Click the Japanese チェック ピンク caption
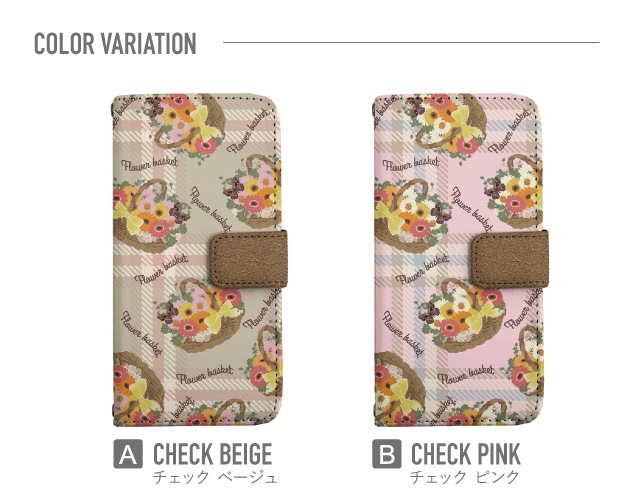Viewport: 640px width, 500px height. [x=464, y=477]
